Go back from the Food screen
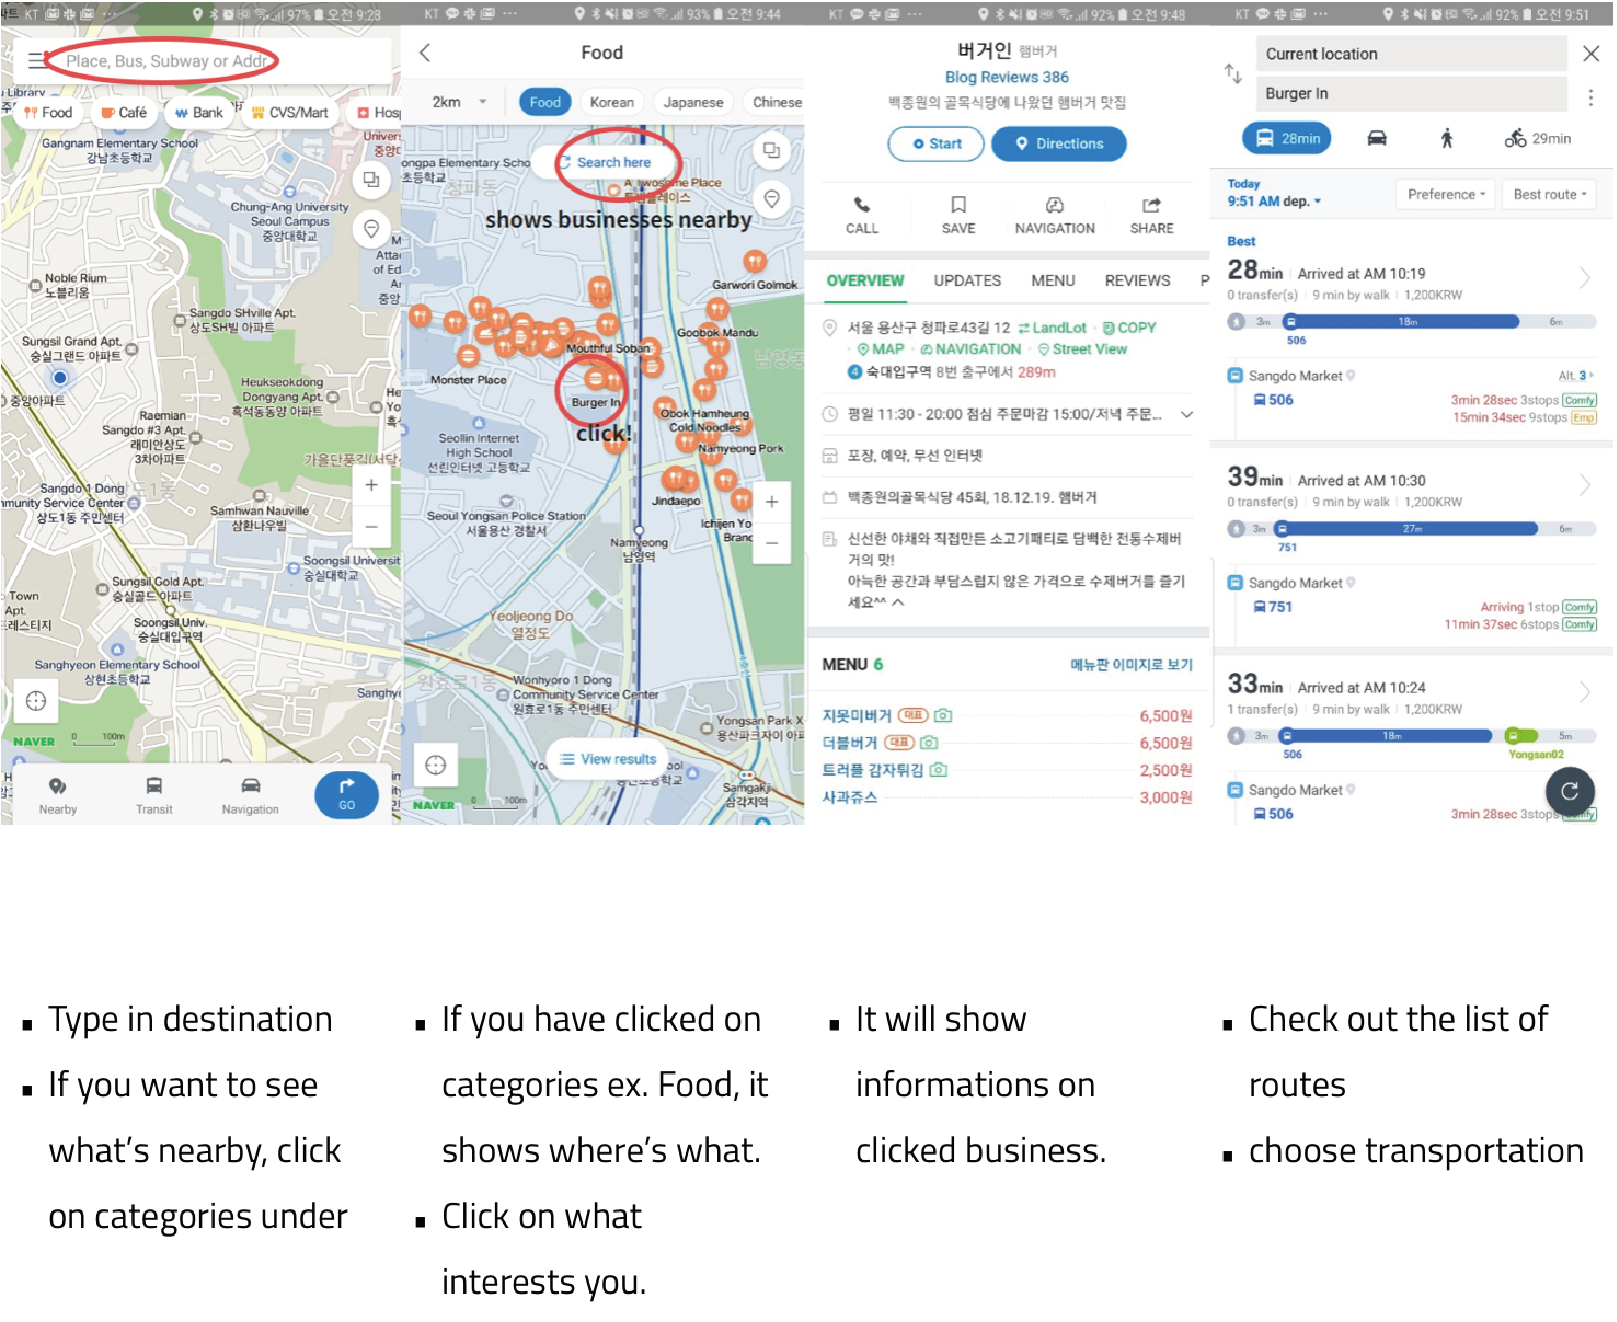 [x=425, y=52]
